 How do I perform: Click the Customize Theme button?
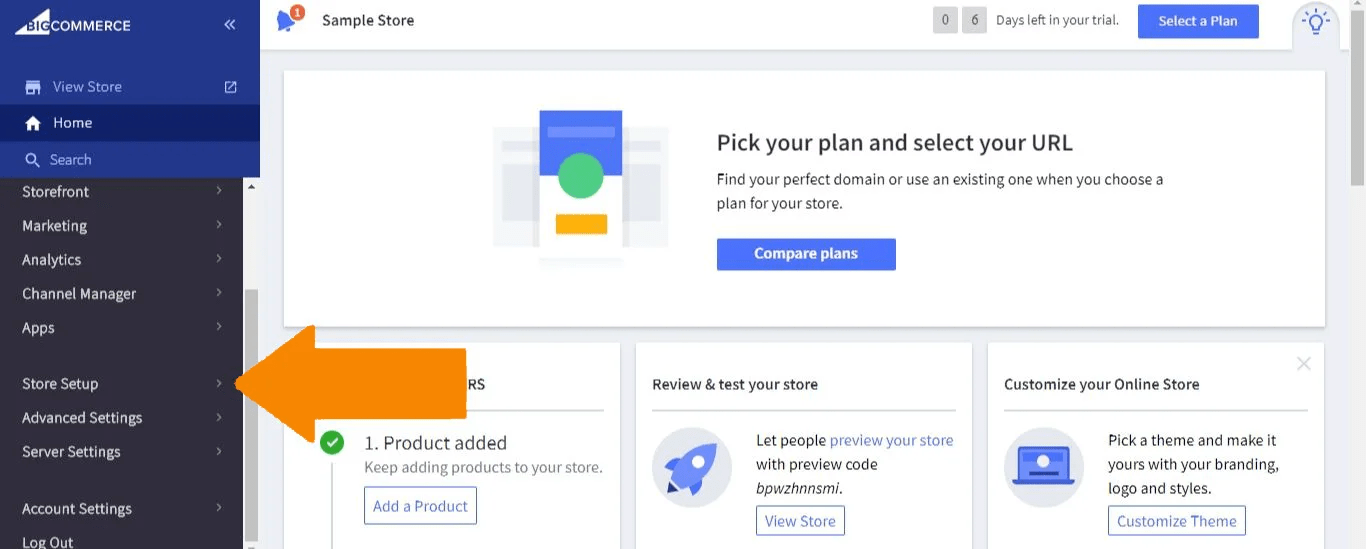pos(1176,521)
